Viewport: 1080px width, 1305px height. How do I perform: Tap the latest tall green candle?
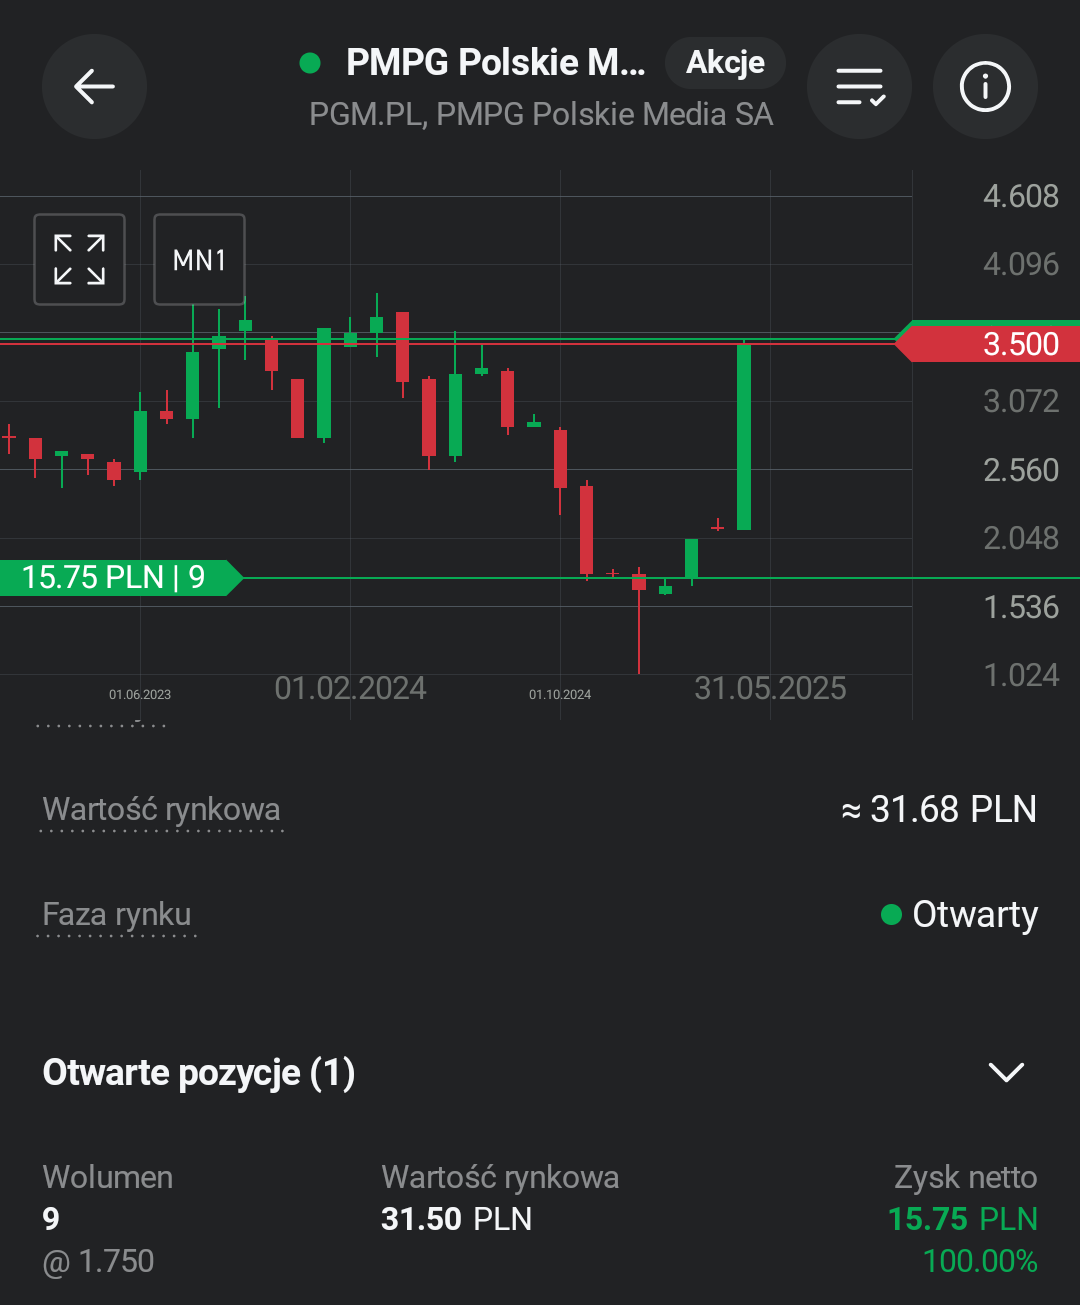[x=744, y=436]
